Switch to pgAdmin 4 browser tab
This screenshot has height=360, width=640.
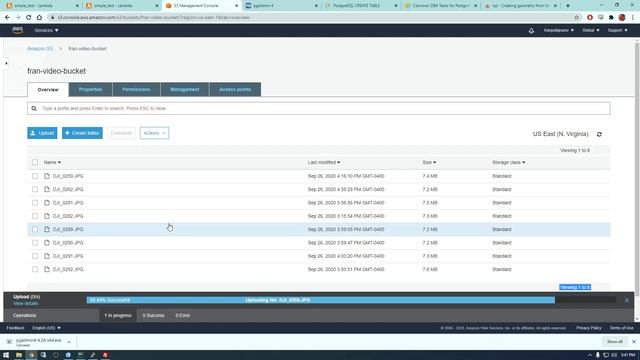click(281, 6)
